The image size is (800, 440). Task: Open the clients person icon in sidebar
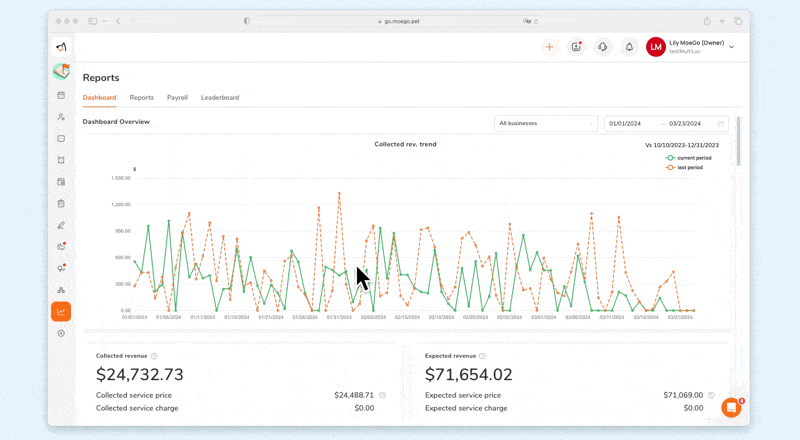(61, 117)
